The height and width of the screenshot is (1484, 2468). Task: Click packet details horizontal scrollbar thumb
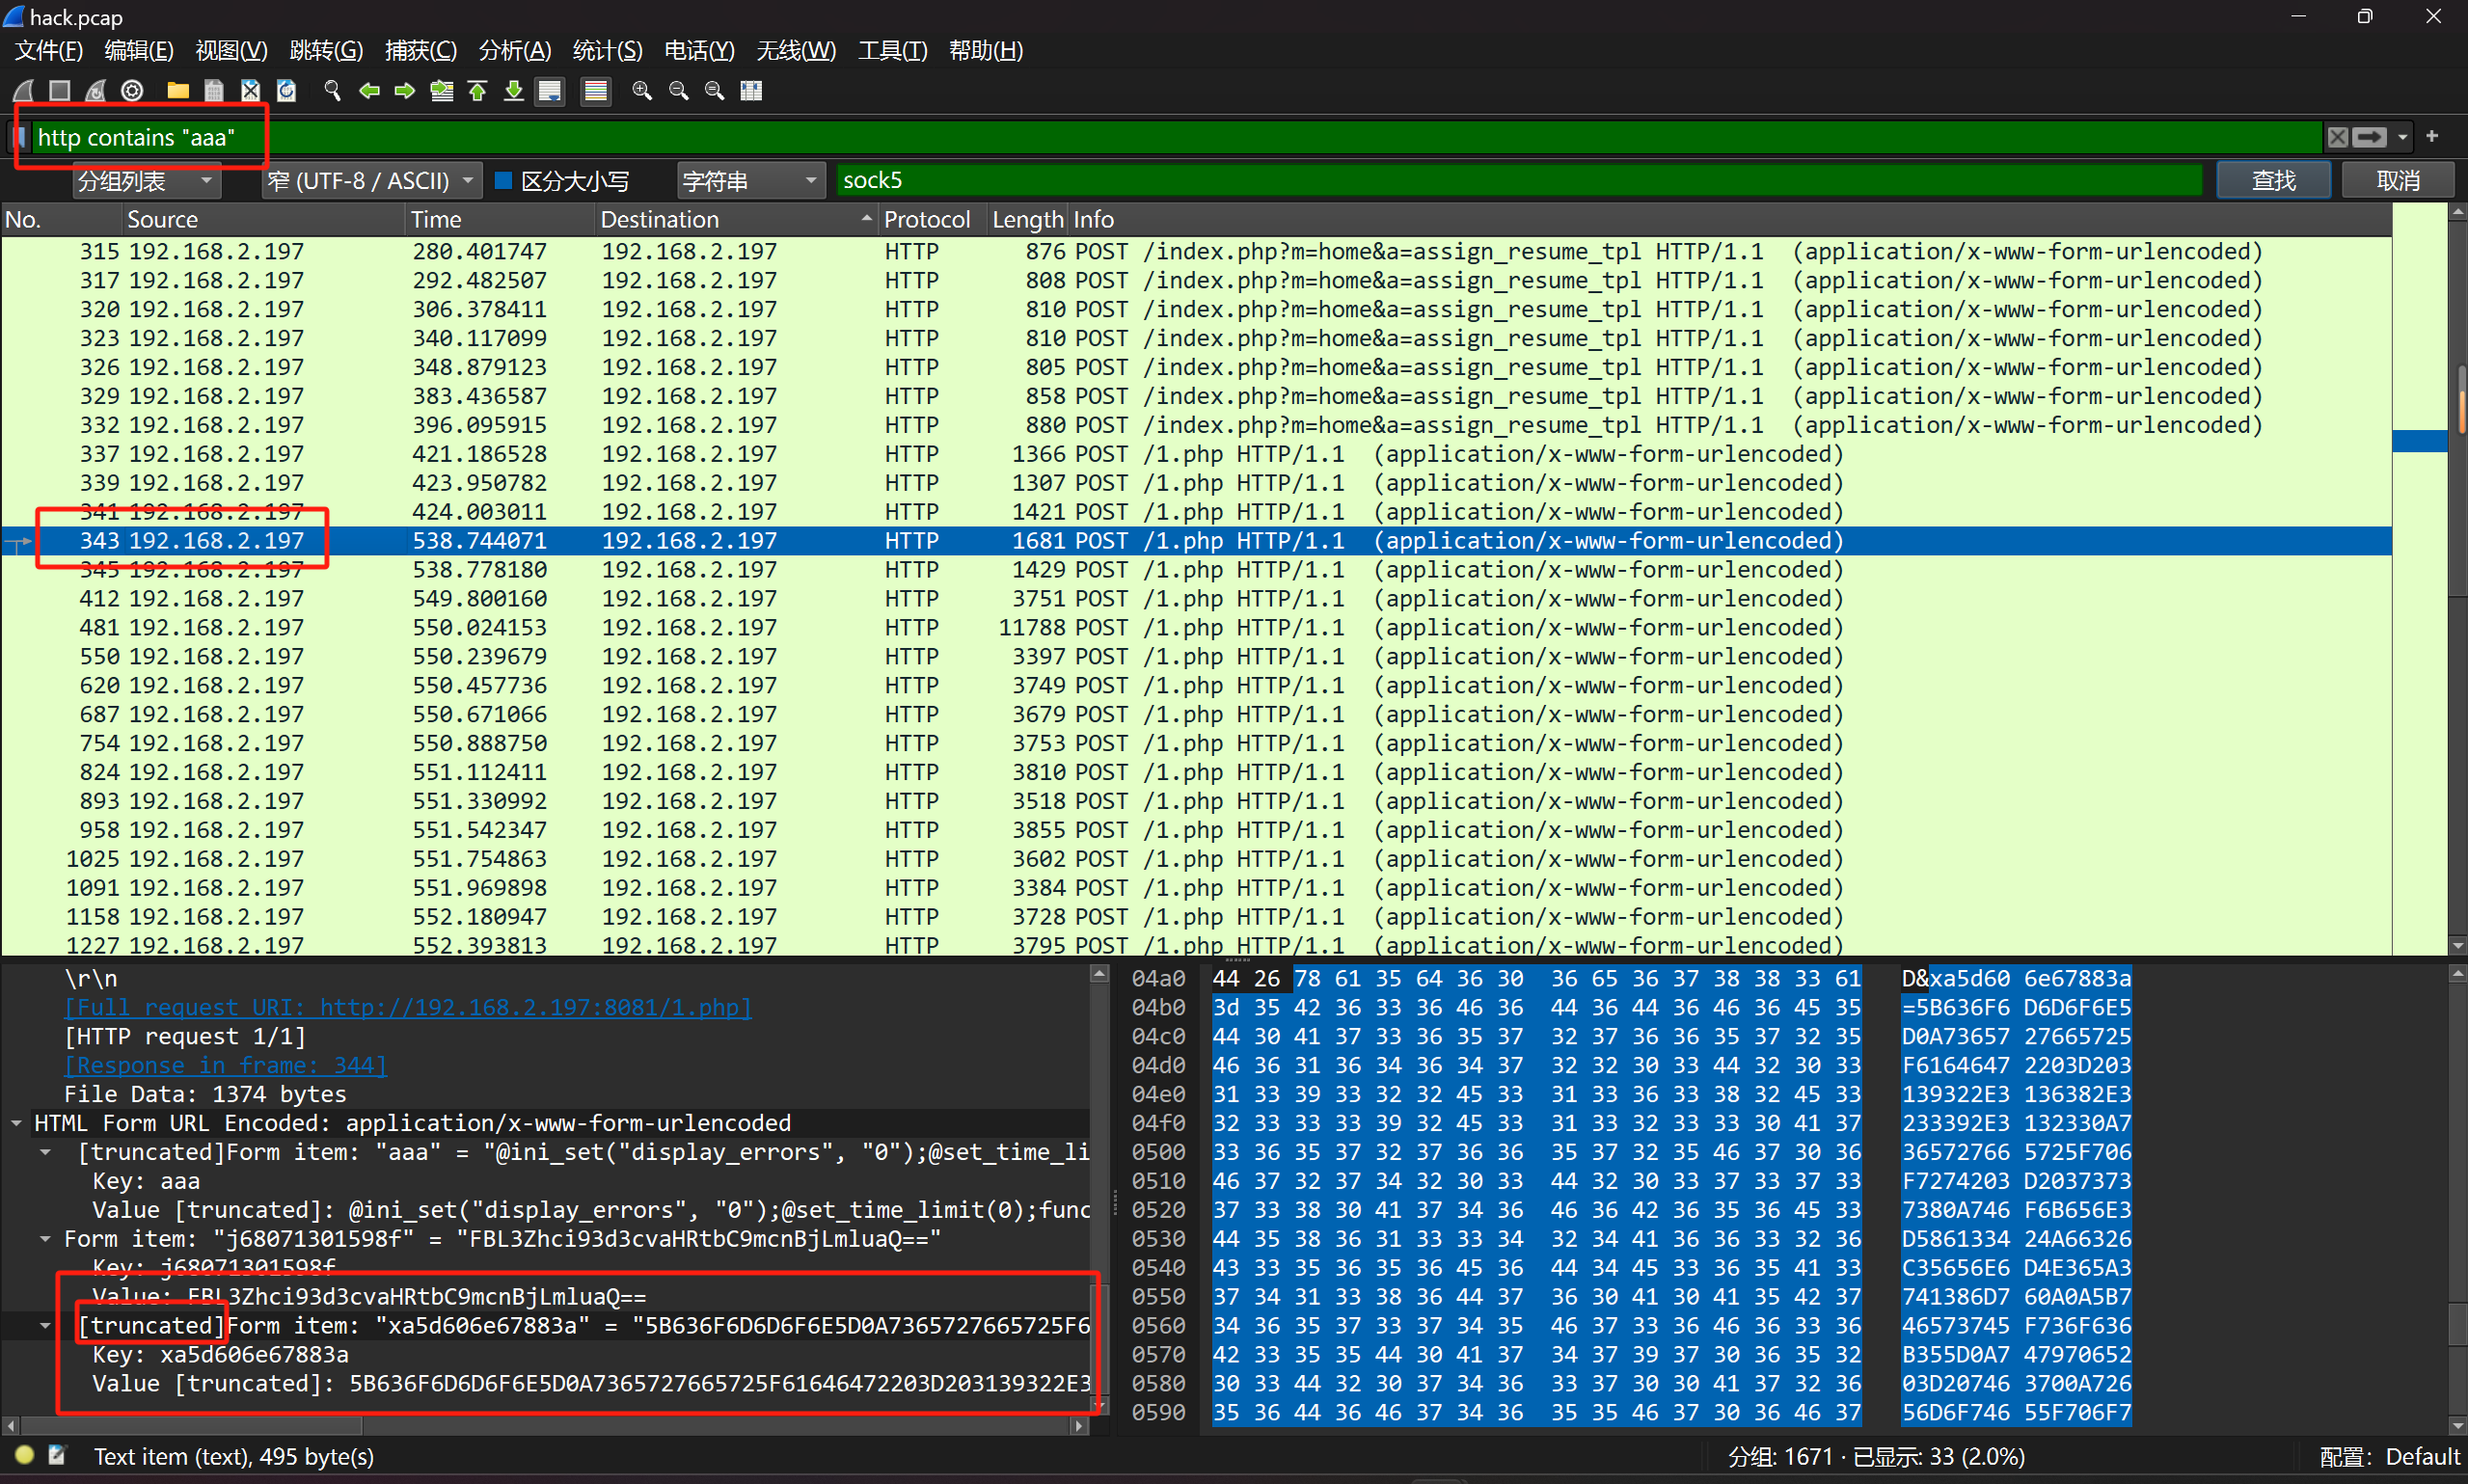click(x=190, y=1425)
